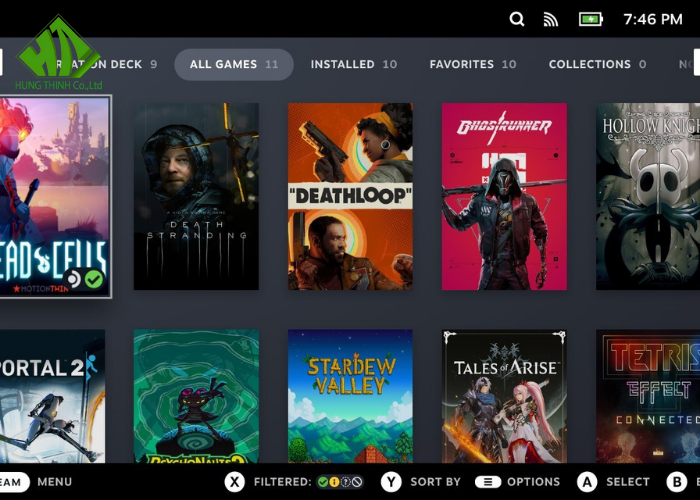Switch to the All Games tab

pyautogui.click(x=233, y=64)
